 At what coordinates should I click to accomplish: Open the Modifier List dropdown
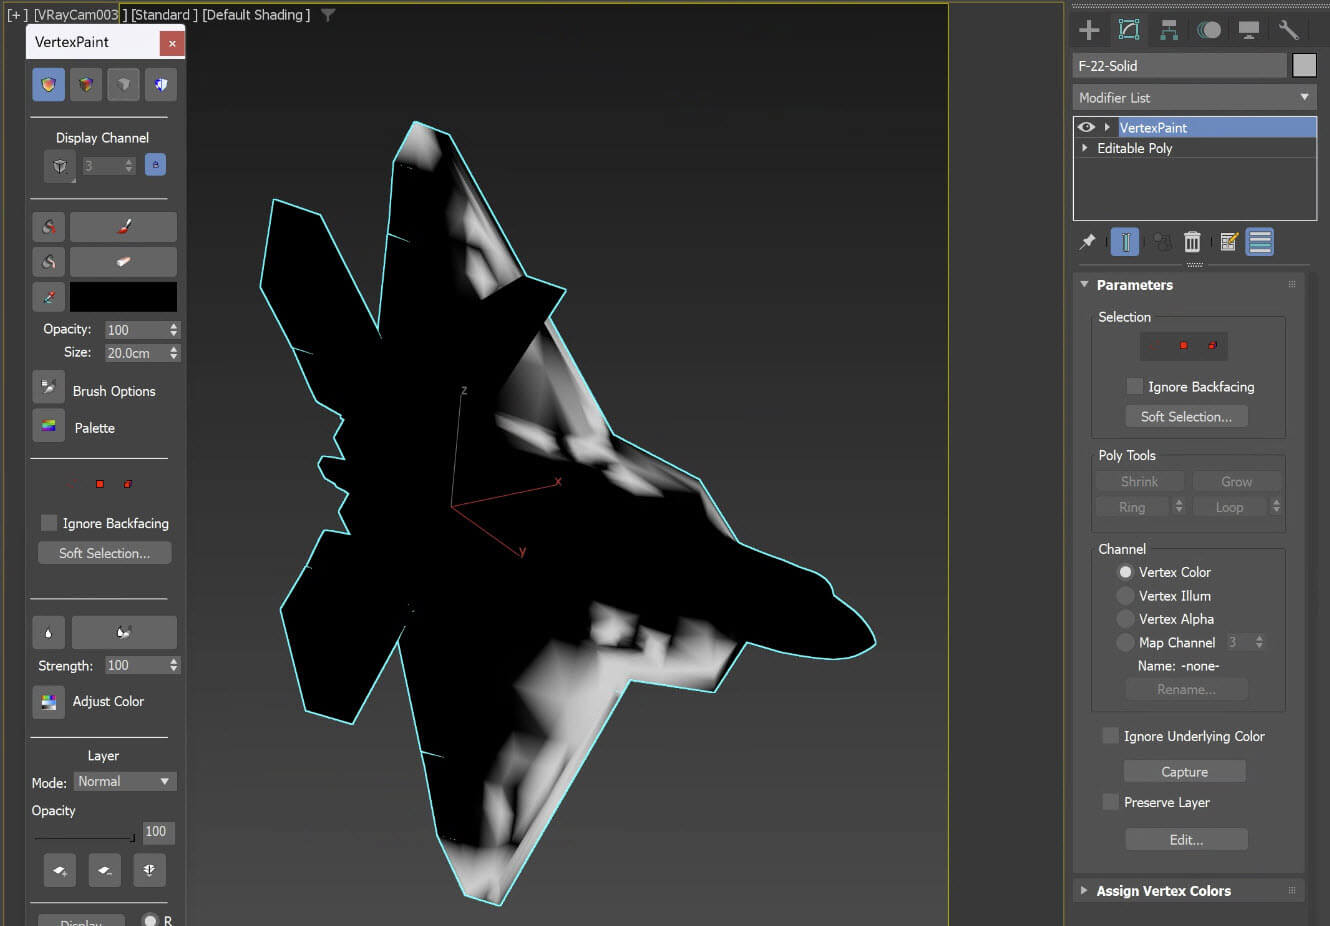click(1194, 97)
